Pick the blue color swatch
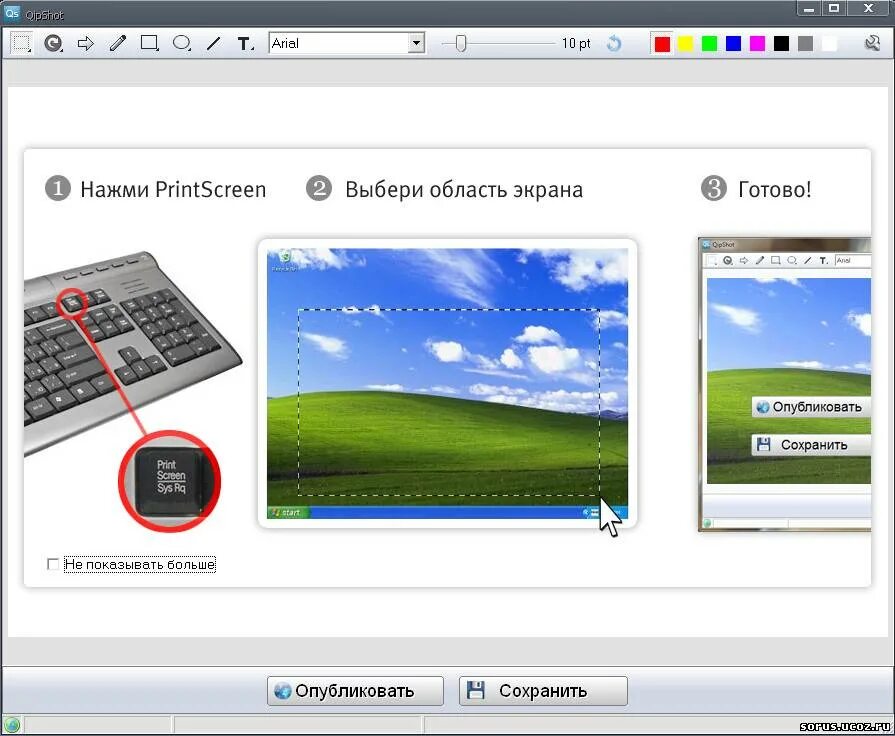Viewport: 895px width, 736px height. pos(733,44)
